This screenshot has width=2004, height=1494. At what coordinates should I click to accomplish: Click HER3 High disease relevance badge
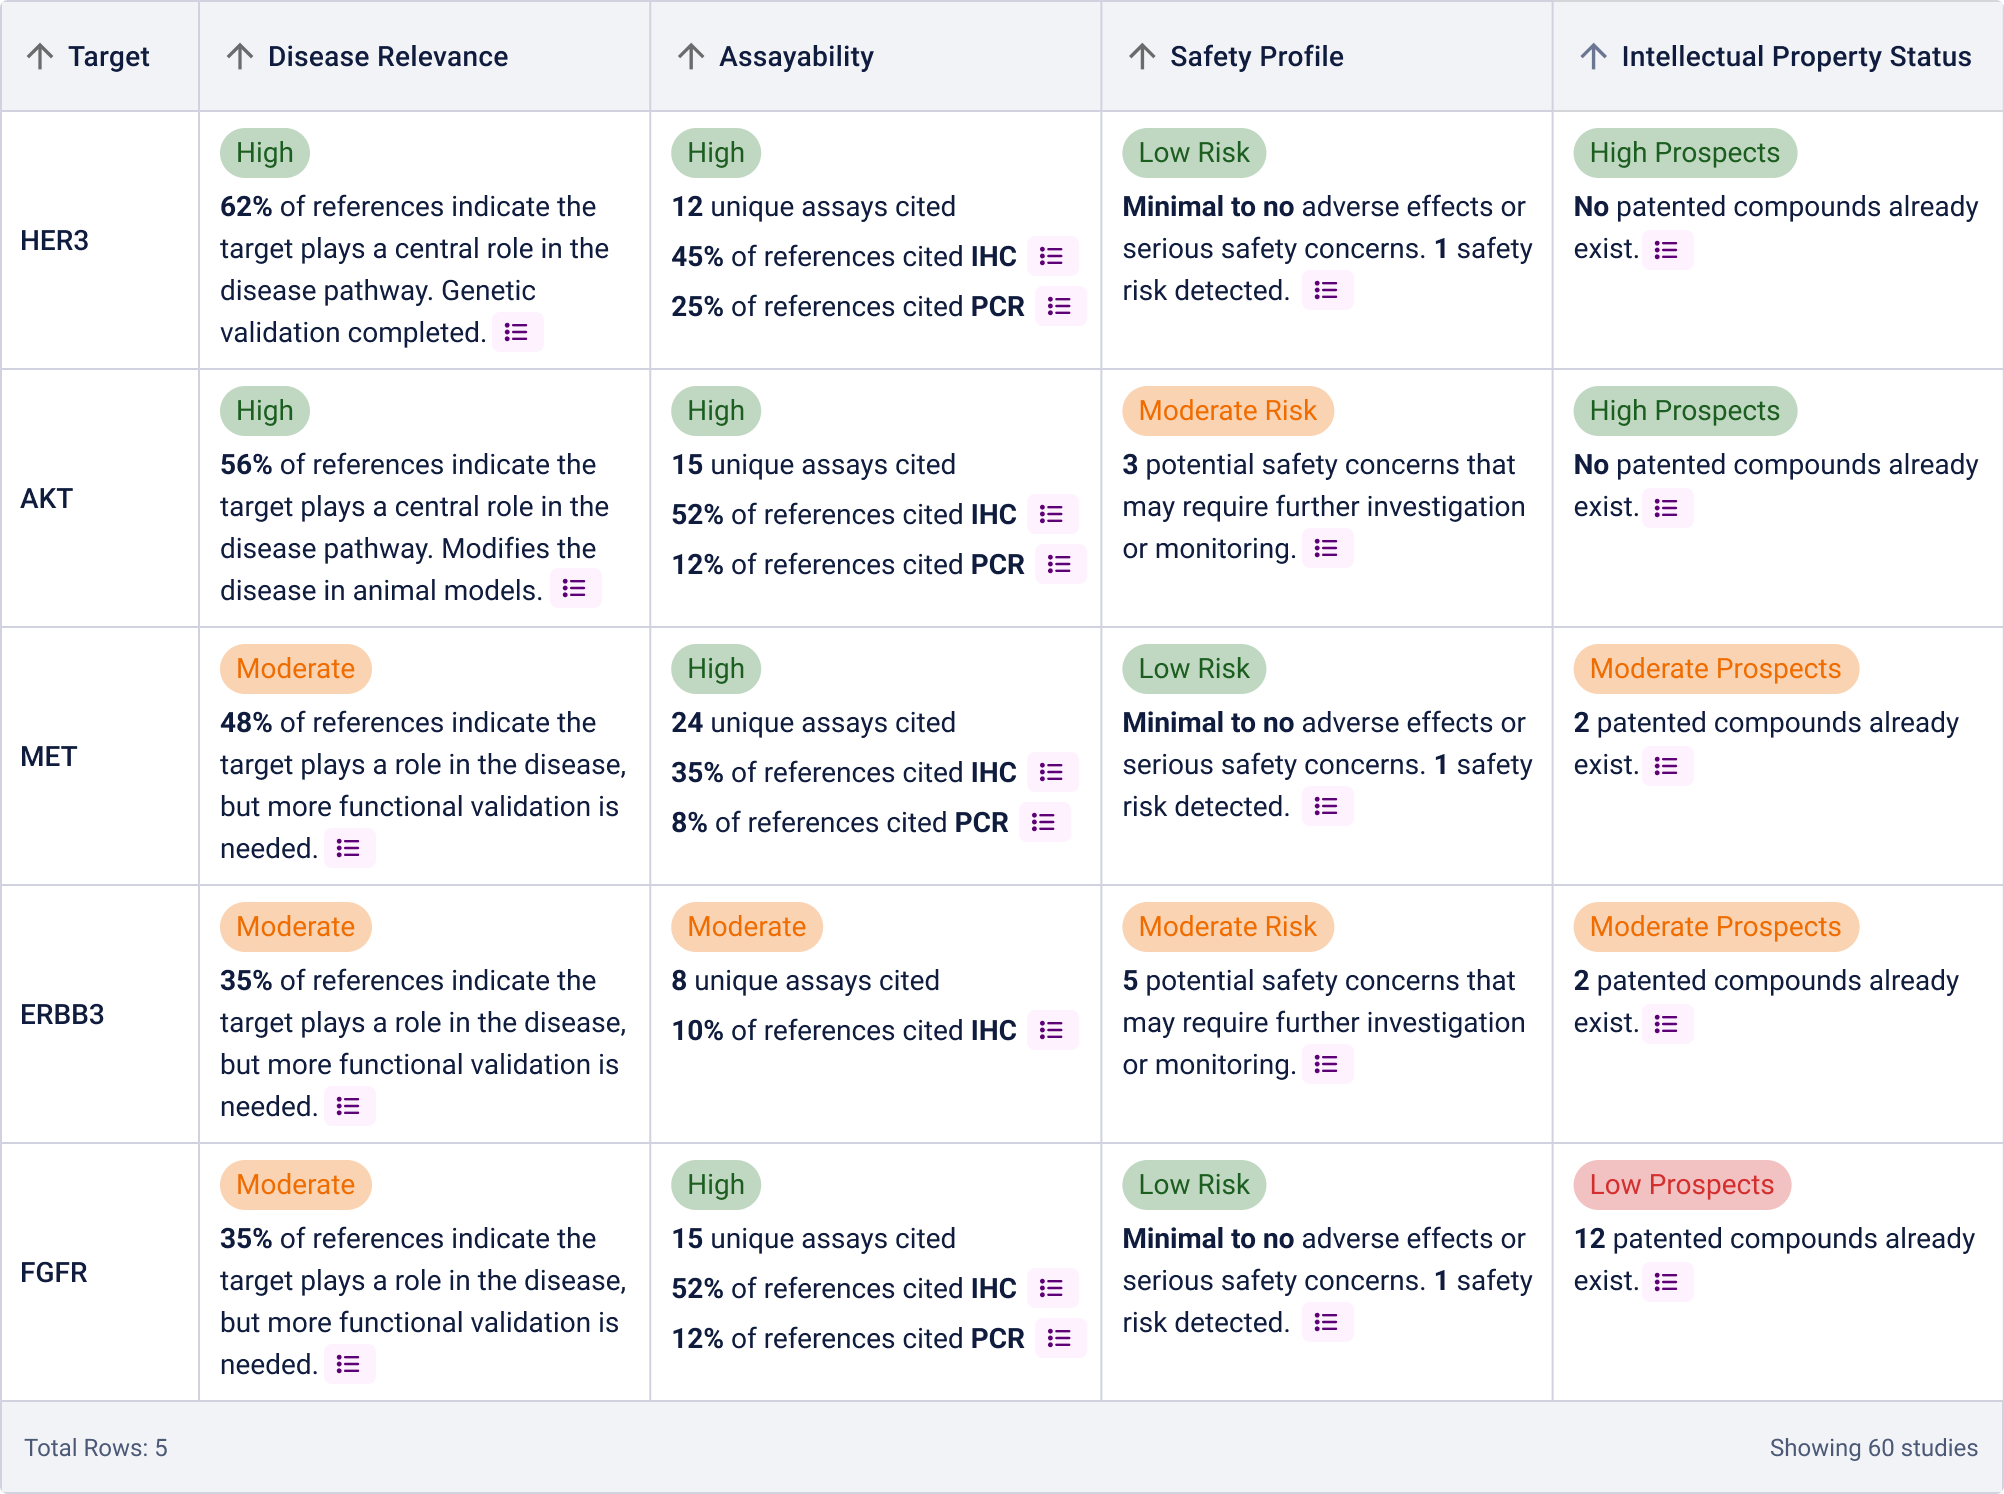click(x=265, y=153)
